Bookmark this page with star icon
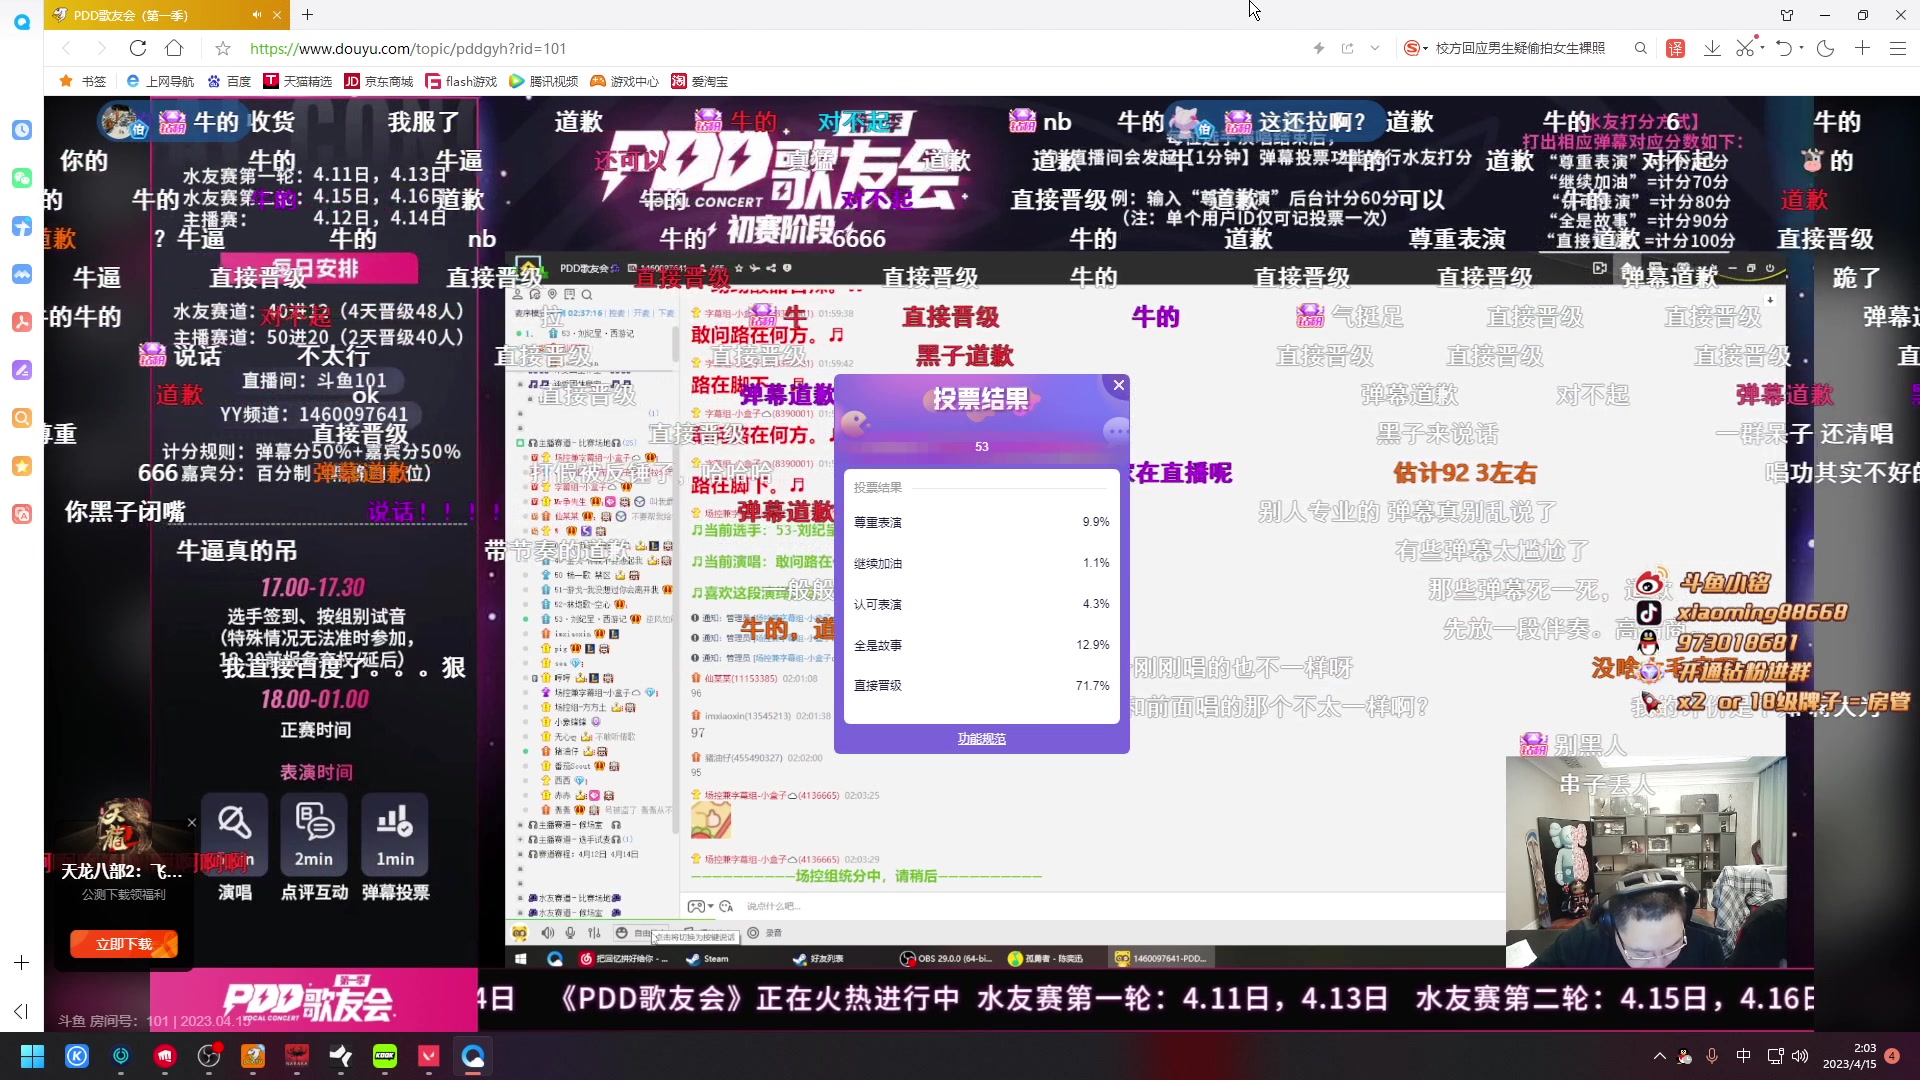1920x1080 pixels. (x=223, y=48)
